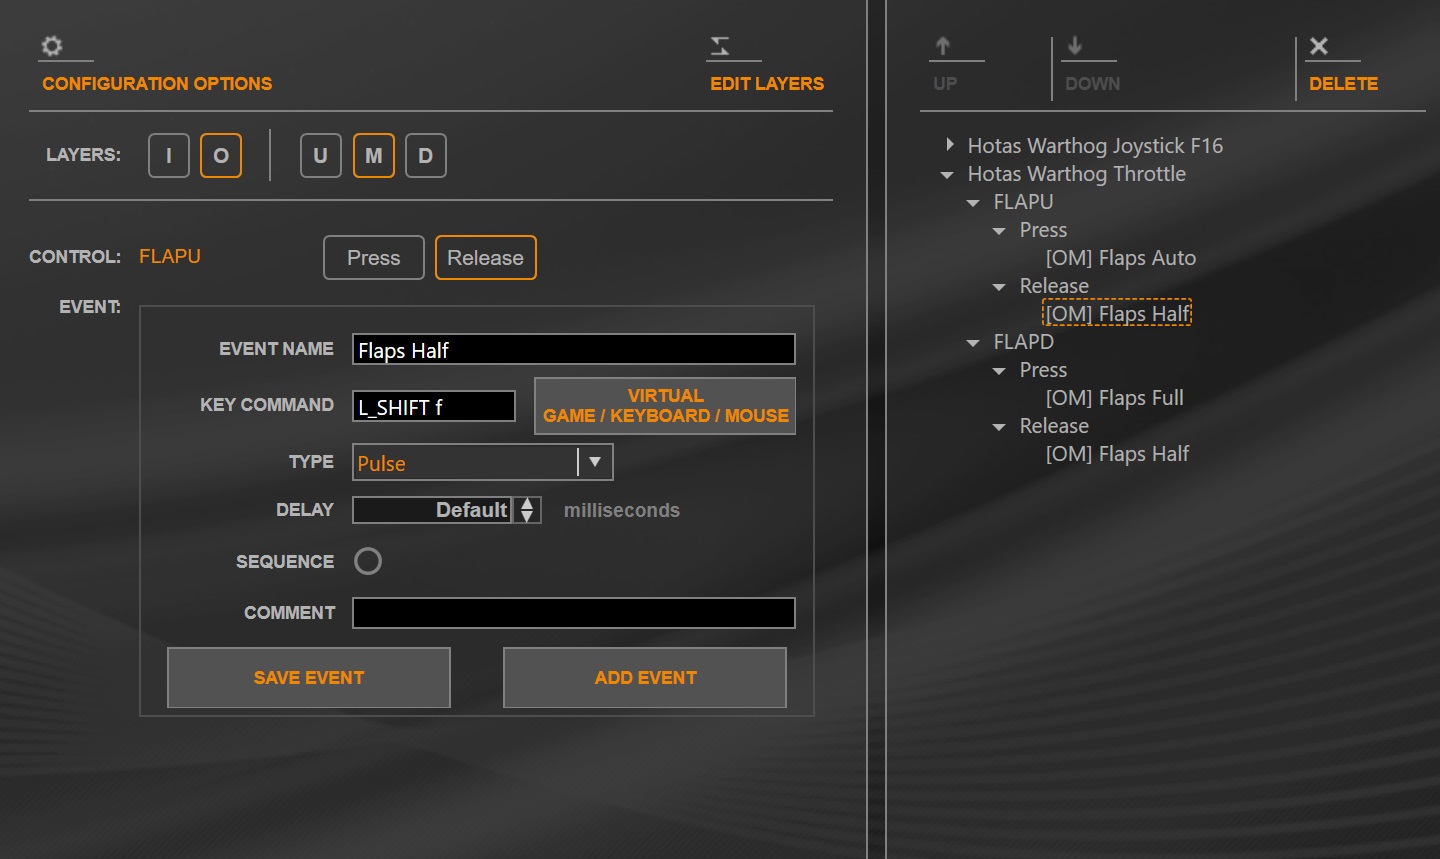
Task: Click the Up arrow icon
Action: coord(943,46)
